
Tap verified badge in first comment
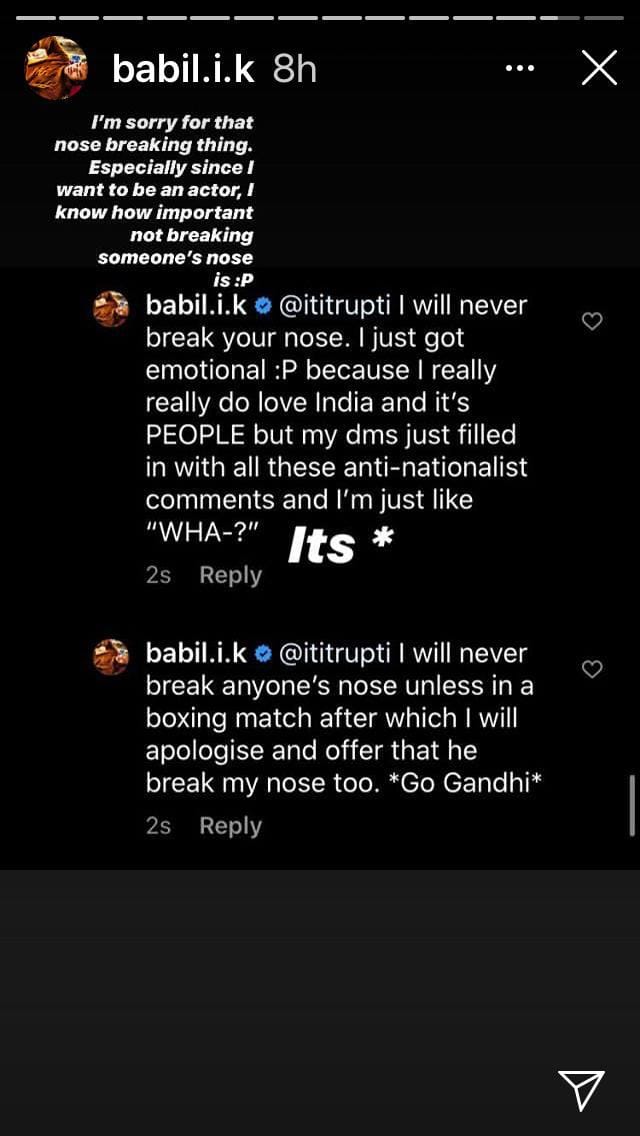click(x=263, y=305)
